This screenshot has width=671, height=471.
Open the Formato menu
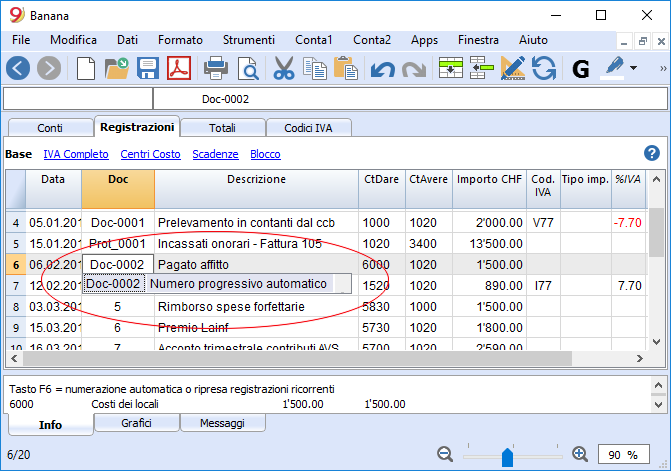click(180, 40)
